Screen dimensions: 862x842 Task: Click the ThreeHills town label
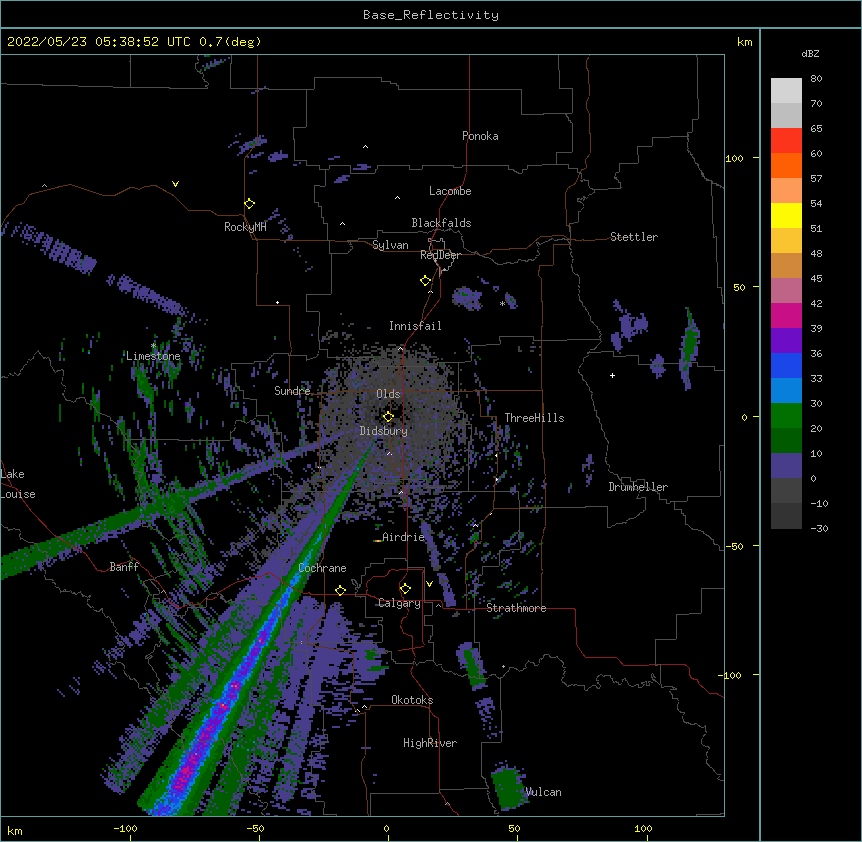point(534,418)
